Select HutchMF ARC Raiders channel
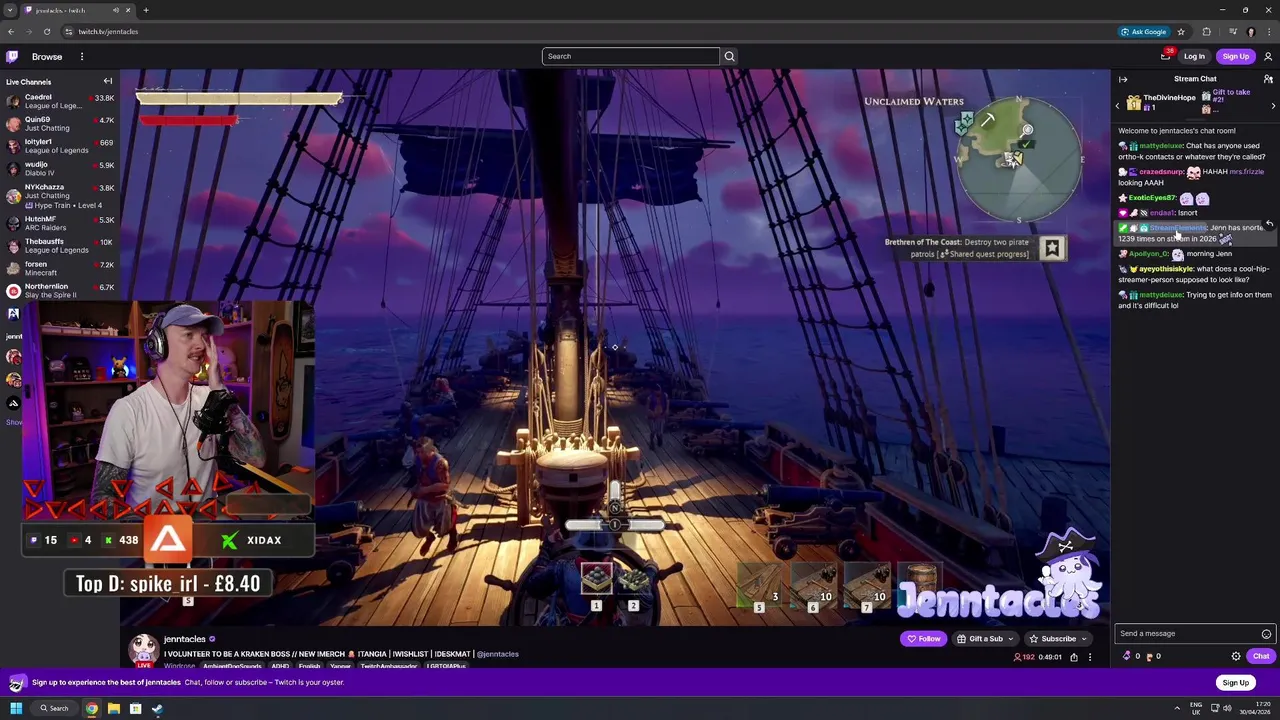This screenshot has width=1280, height=720. 60,223
